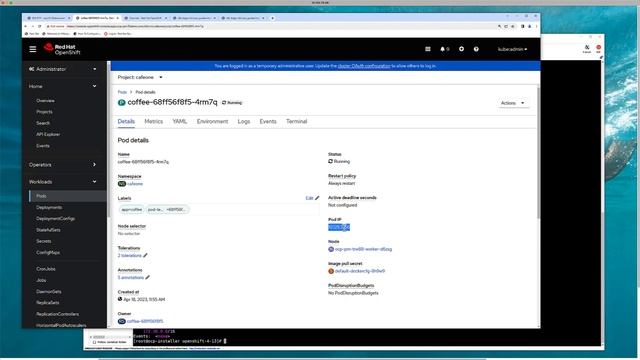Open ConfigMaps in the sidebar
Screen dimensions: 640x360
coord(48,252)
